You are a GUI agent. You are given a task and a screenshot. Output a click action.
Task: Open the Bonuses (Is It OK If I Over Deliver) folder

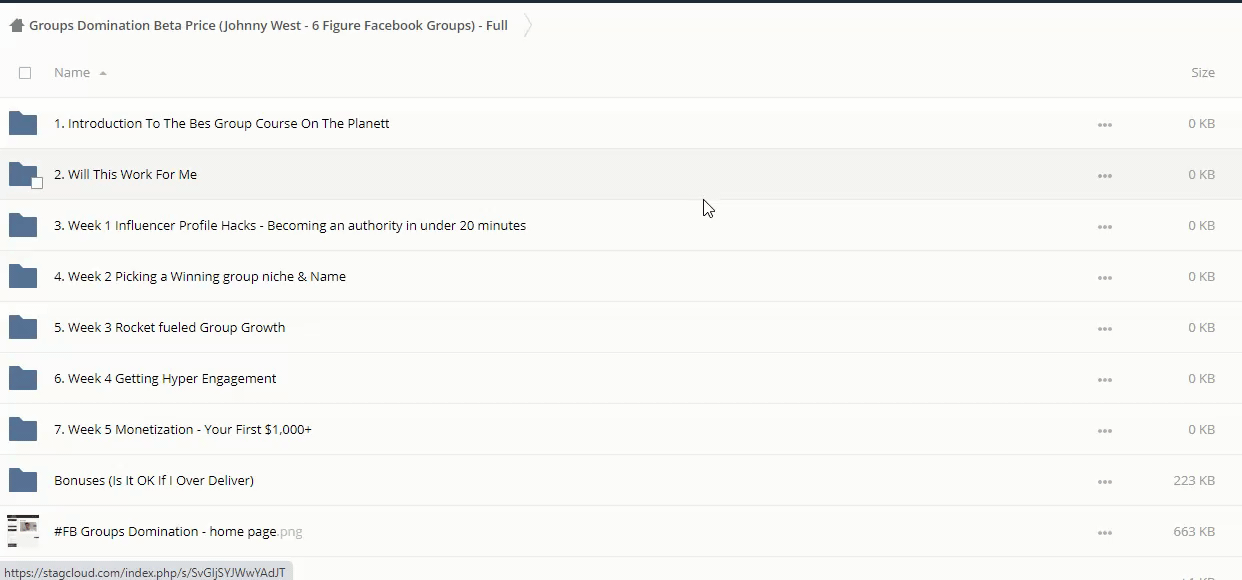154,481
